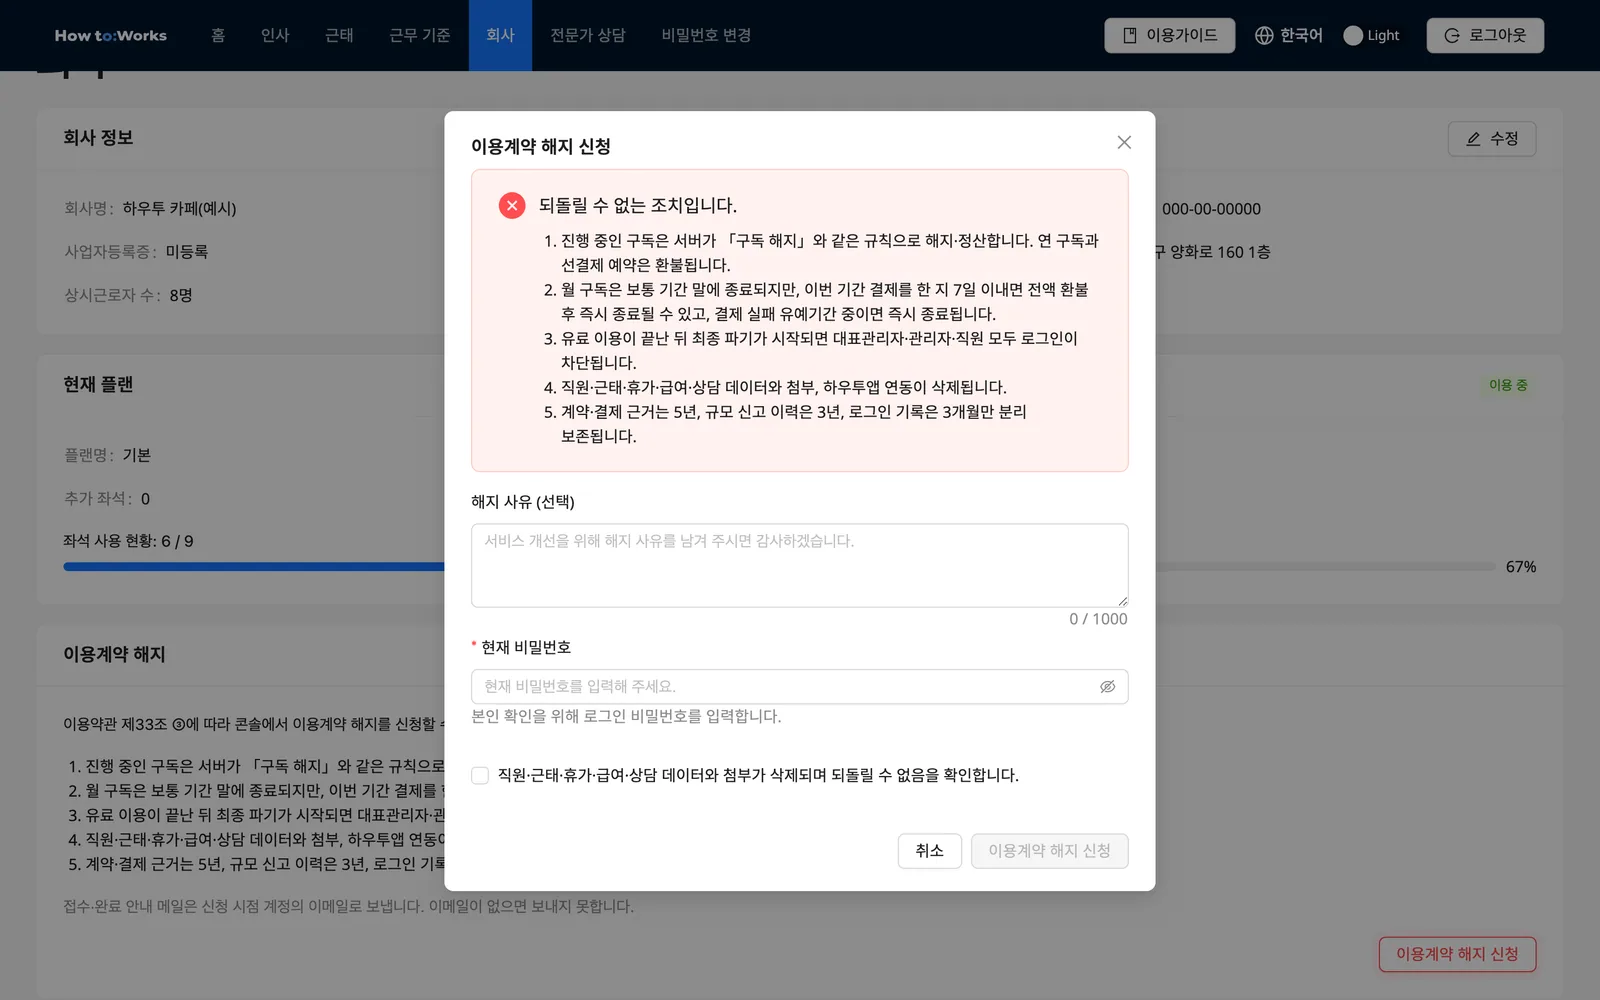The height and width of the screenshot is (1000, 1600).
Task: Click the 현재 비밀번호 input field
Action: point(800,687)
